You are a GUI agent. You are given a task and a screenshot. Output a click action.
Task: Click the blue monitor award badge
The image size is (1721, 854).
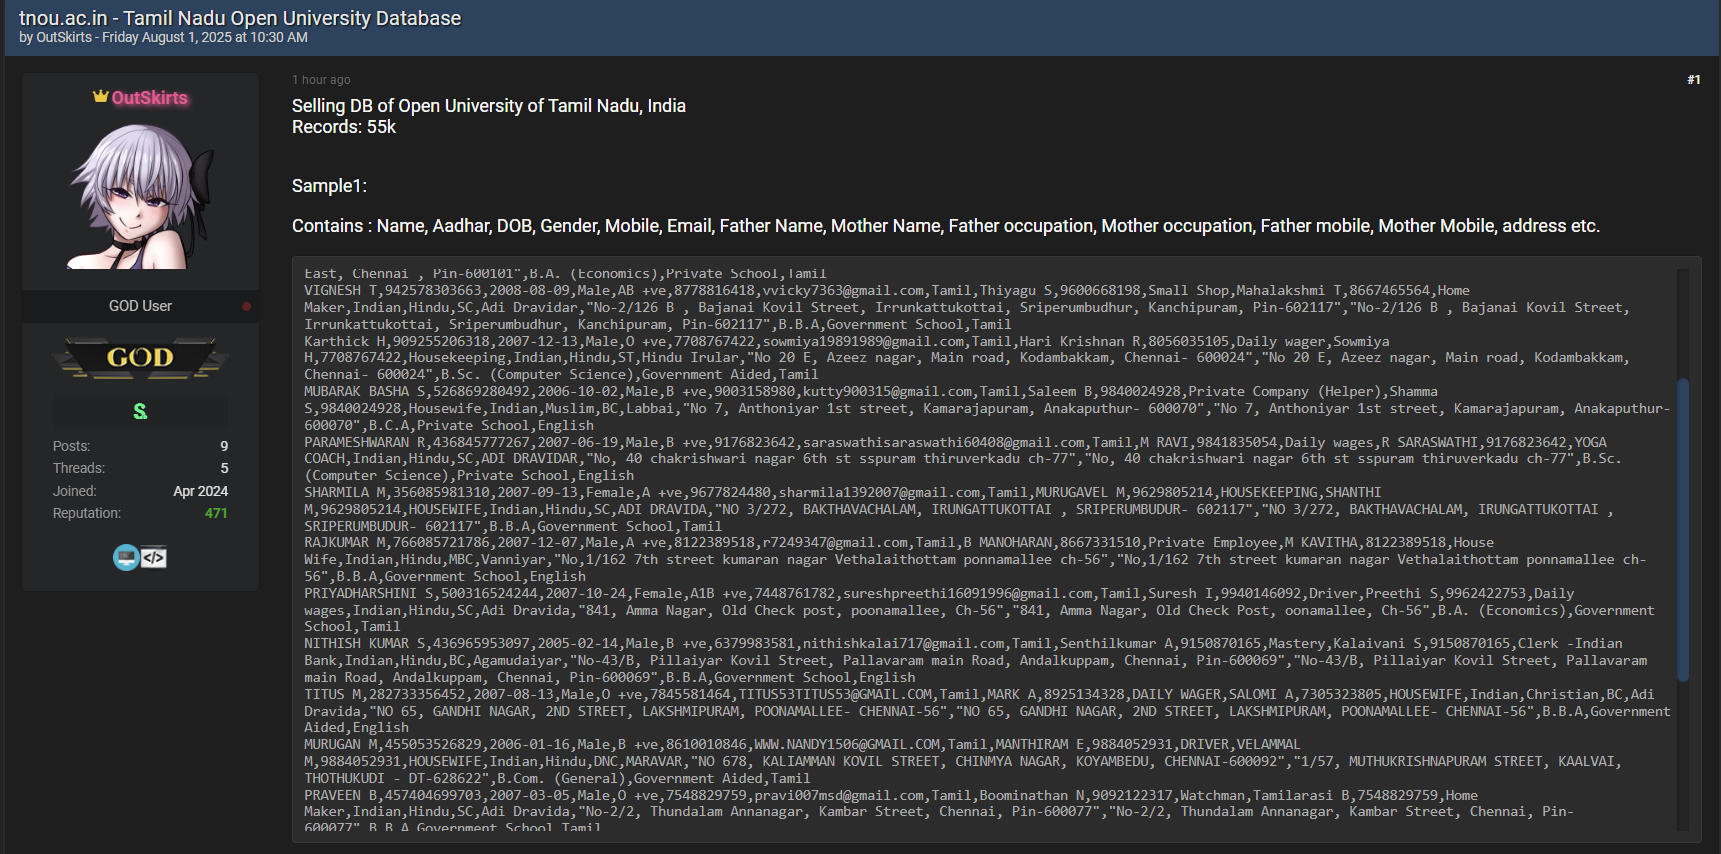click(126, 557)
